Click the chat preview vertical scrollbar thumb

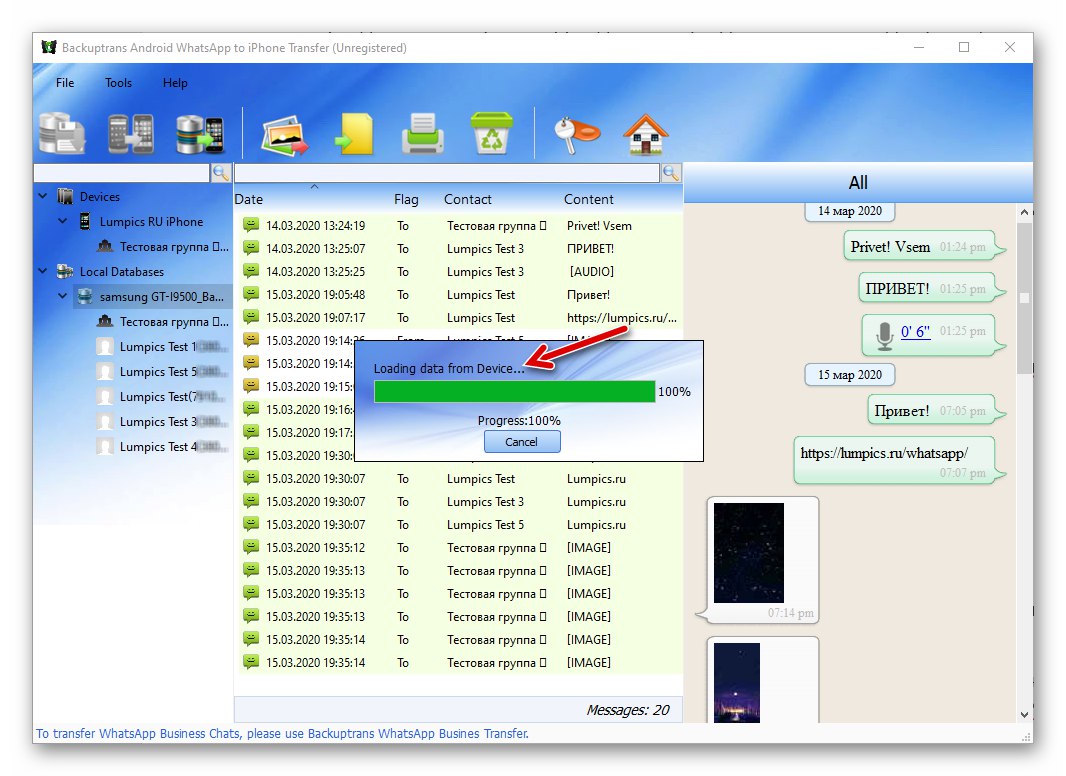(1025, 297)
